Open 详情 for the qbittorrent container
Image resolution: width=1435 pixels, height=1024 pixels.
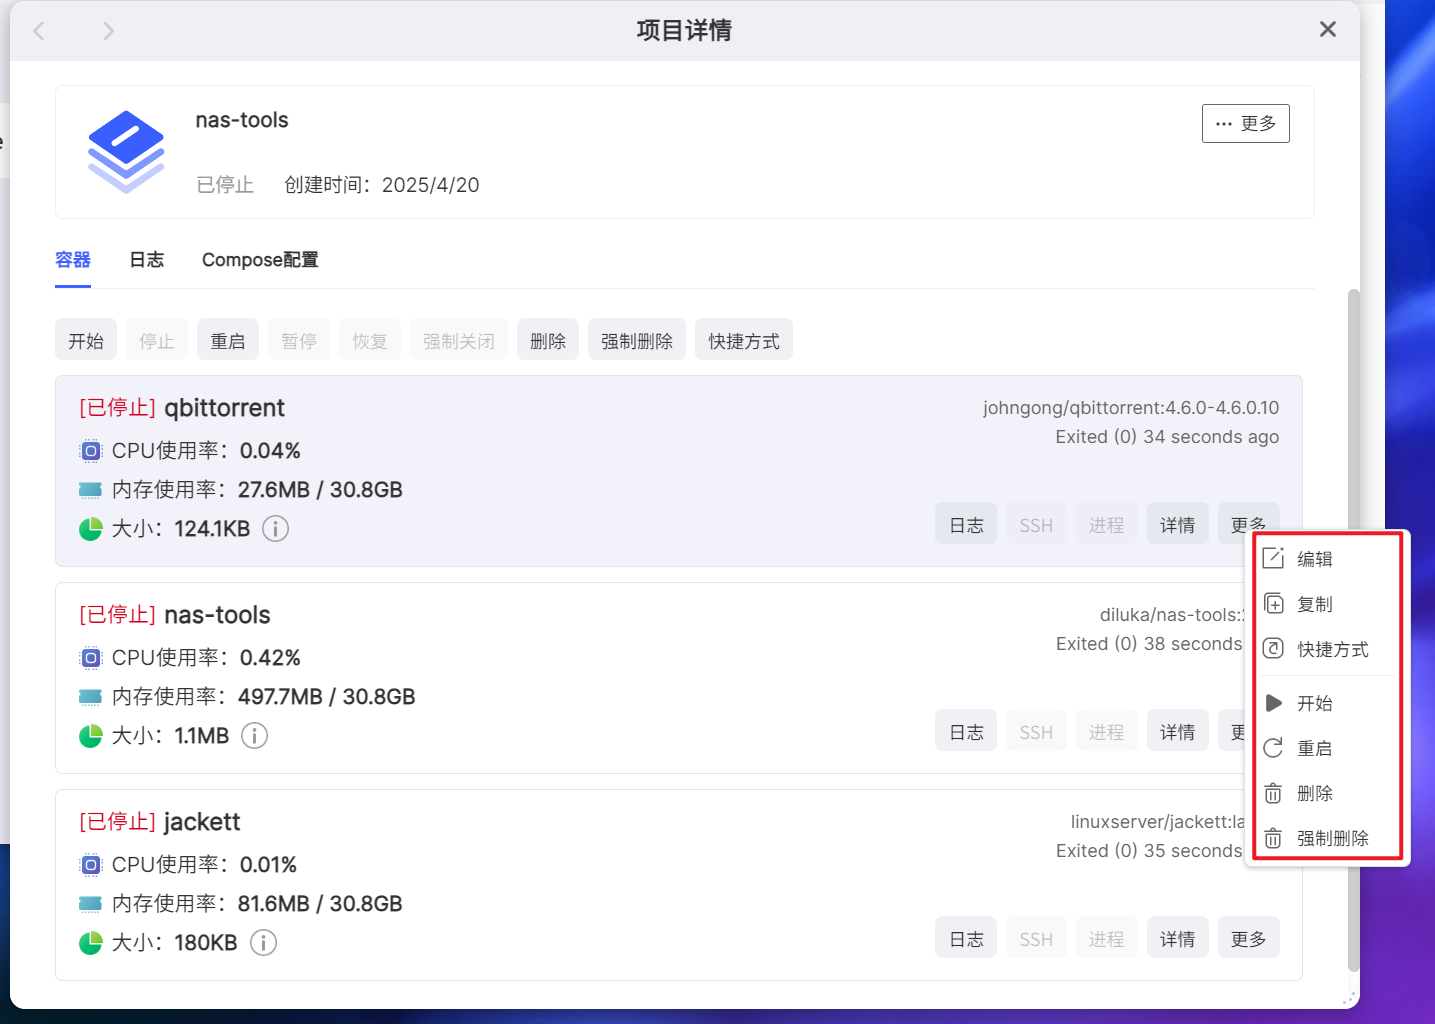1178,524
